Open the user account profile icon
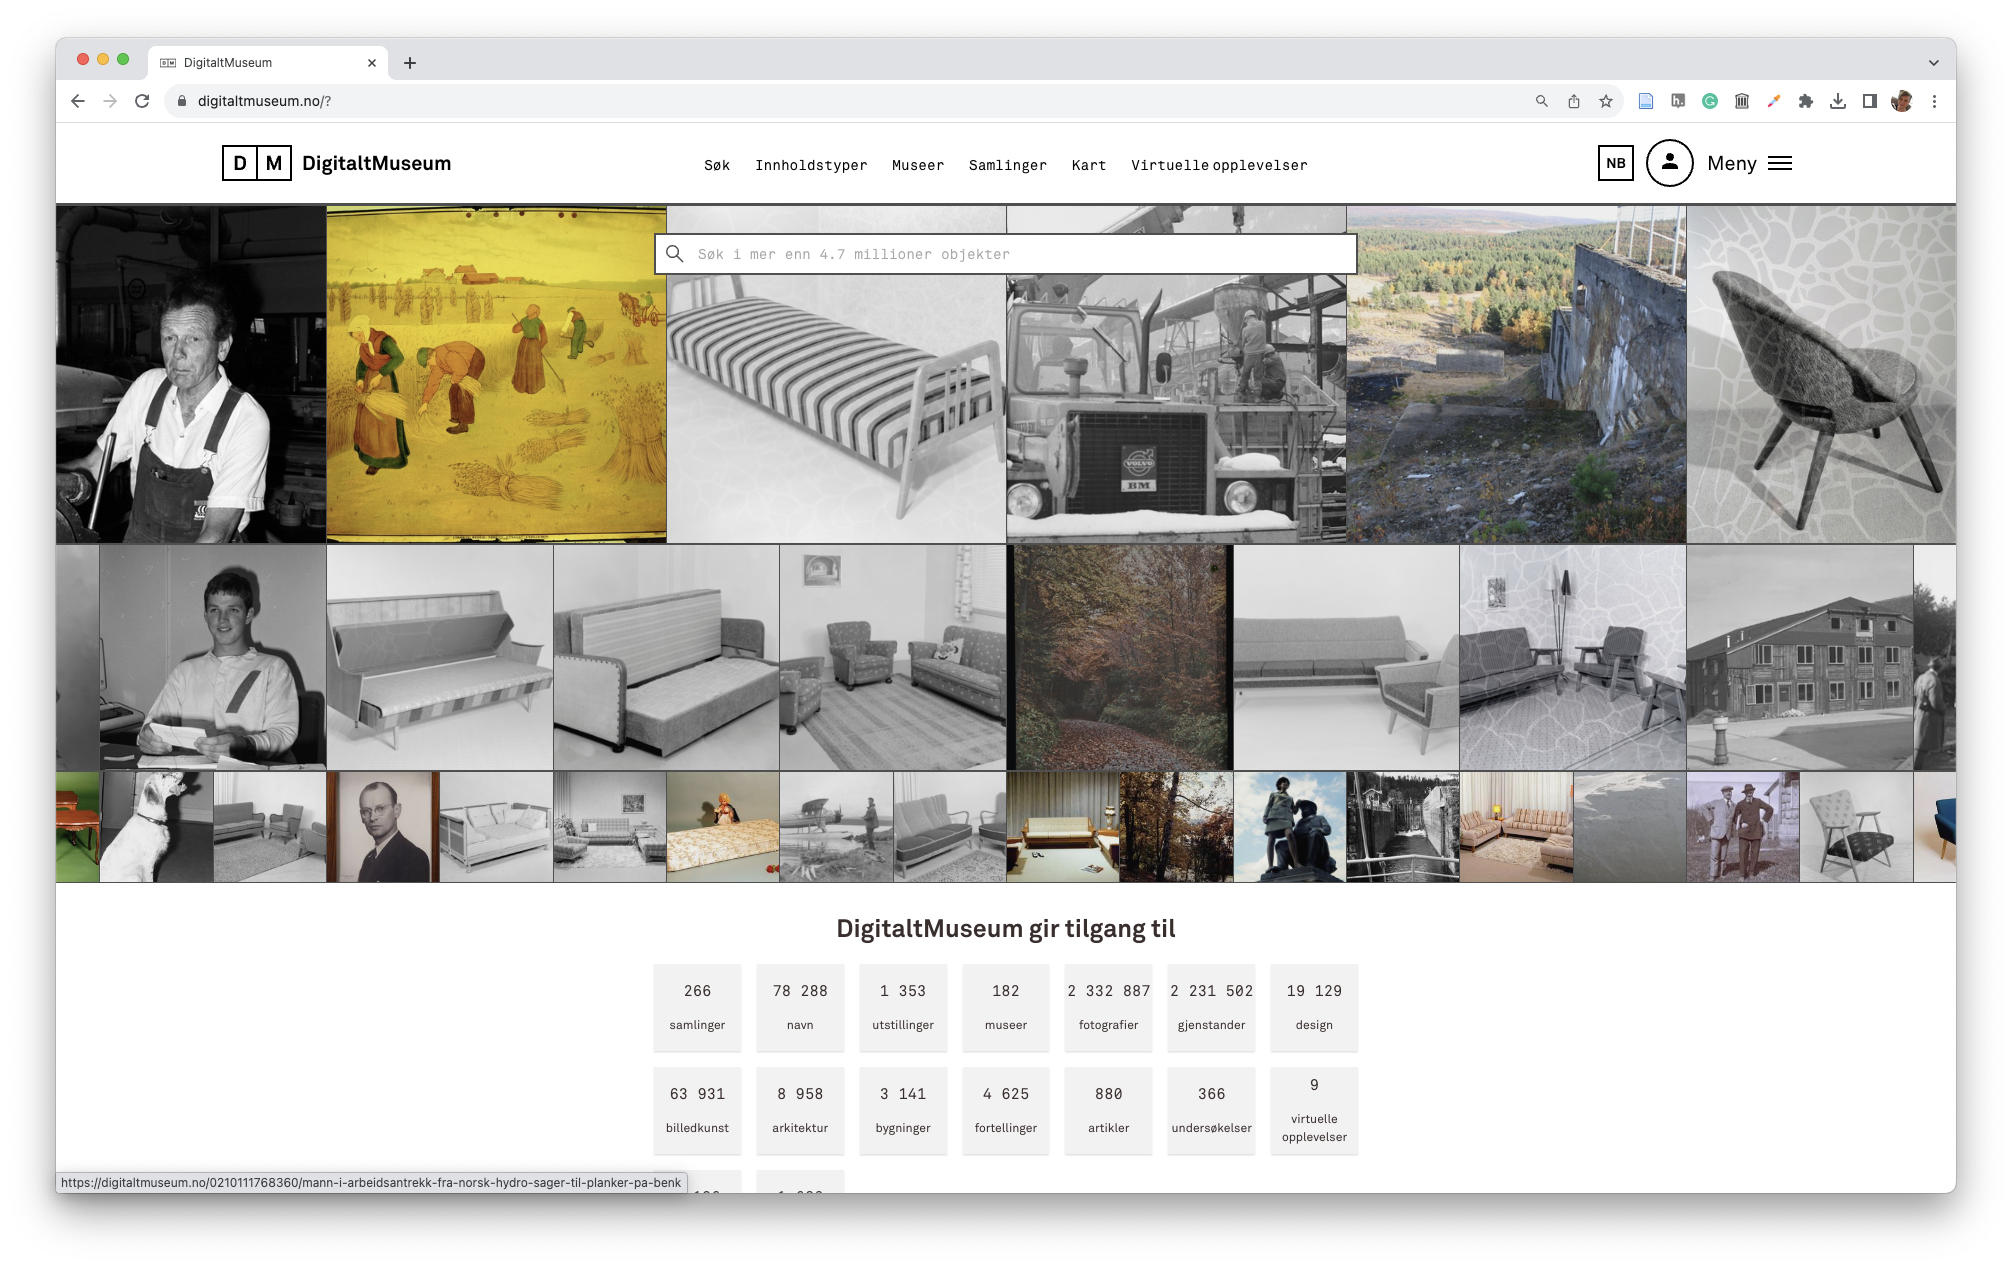The height and width of the screenshot is (1267, 2012). pyautogui.click(x=1669, y=163)
